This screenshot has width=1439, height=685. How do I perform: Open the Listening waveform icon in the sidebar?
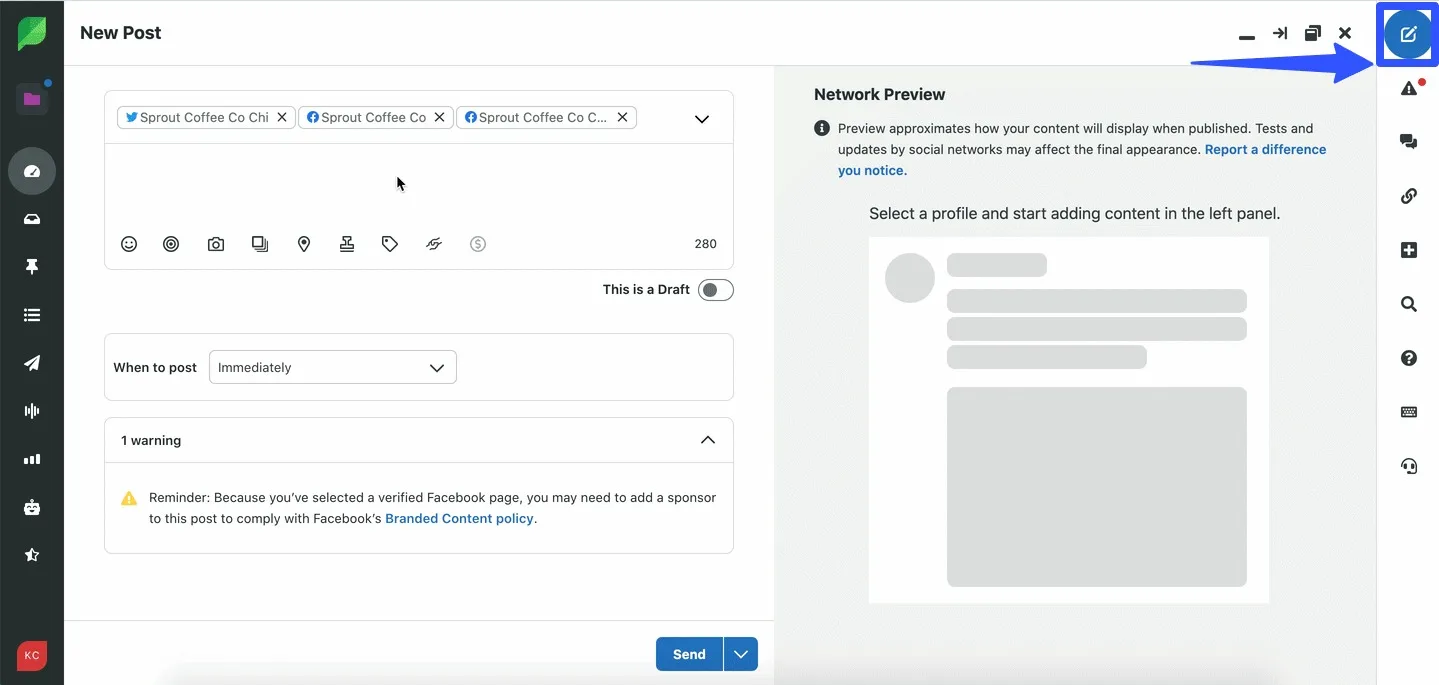pyautogui.click(x=31, y=410)
